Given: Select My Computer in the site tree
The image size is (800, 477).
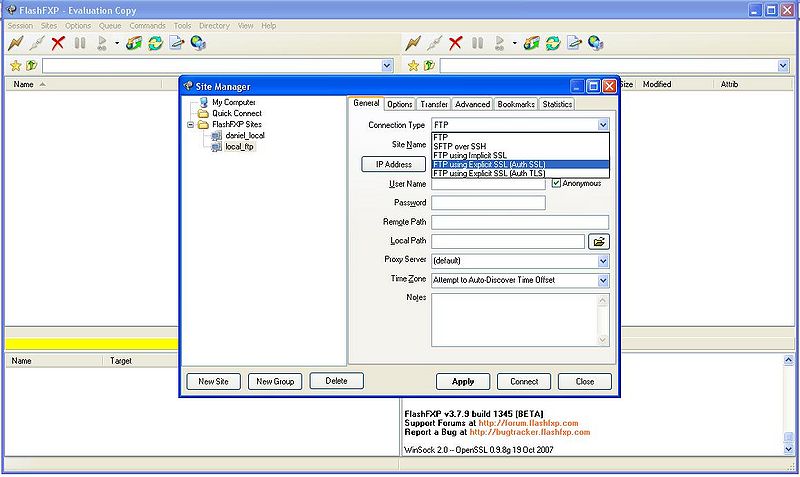Looking at the screenshot, I should [x=232, y=102].
